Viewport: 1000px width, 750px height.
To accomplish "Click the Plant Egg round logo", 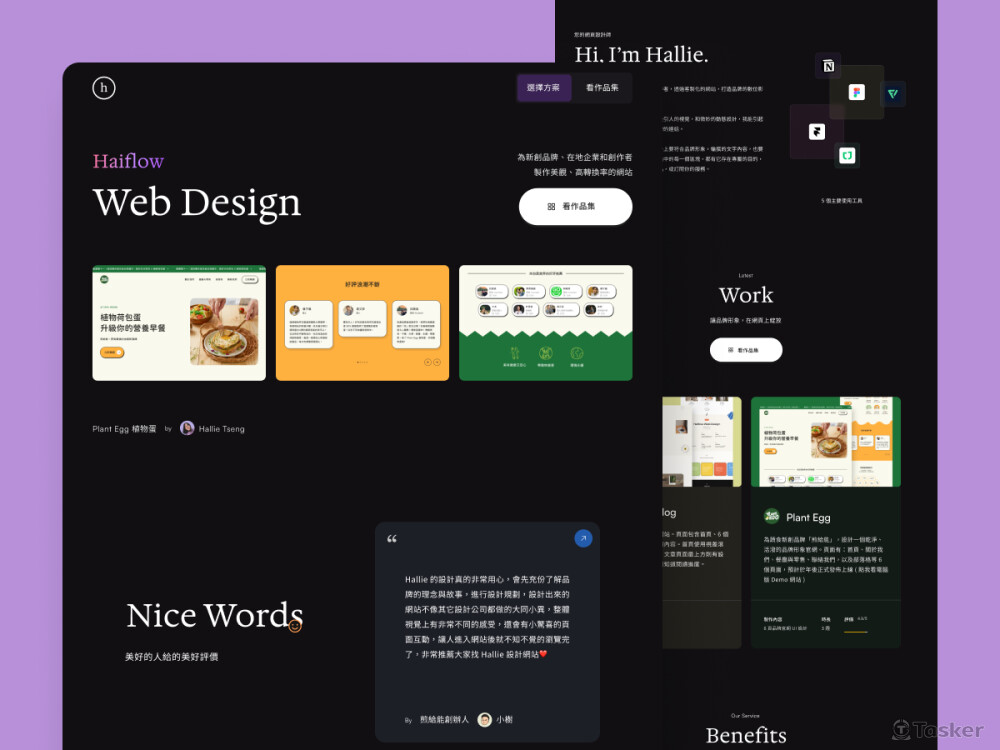I will point(772,516).
